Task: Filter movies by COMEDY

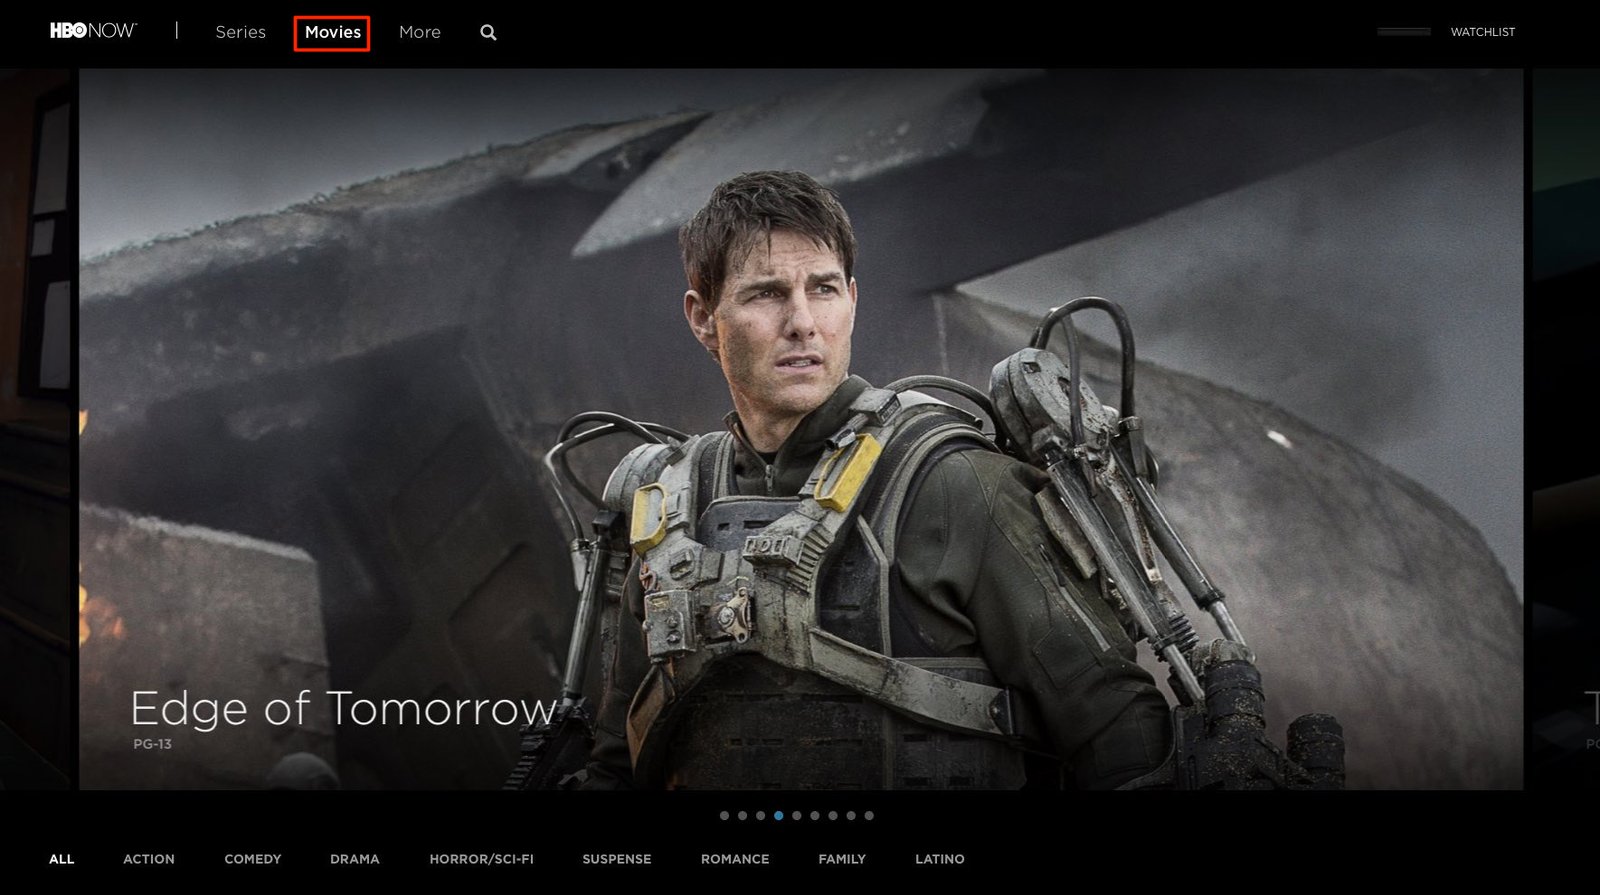Action: (x=253, y=859)
